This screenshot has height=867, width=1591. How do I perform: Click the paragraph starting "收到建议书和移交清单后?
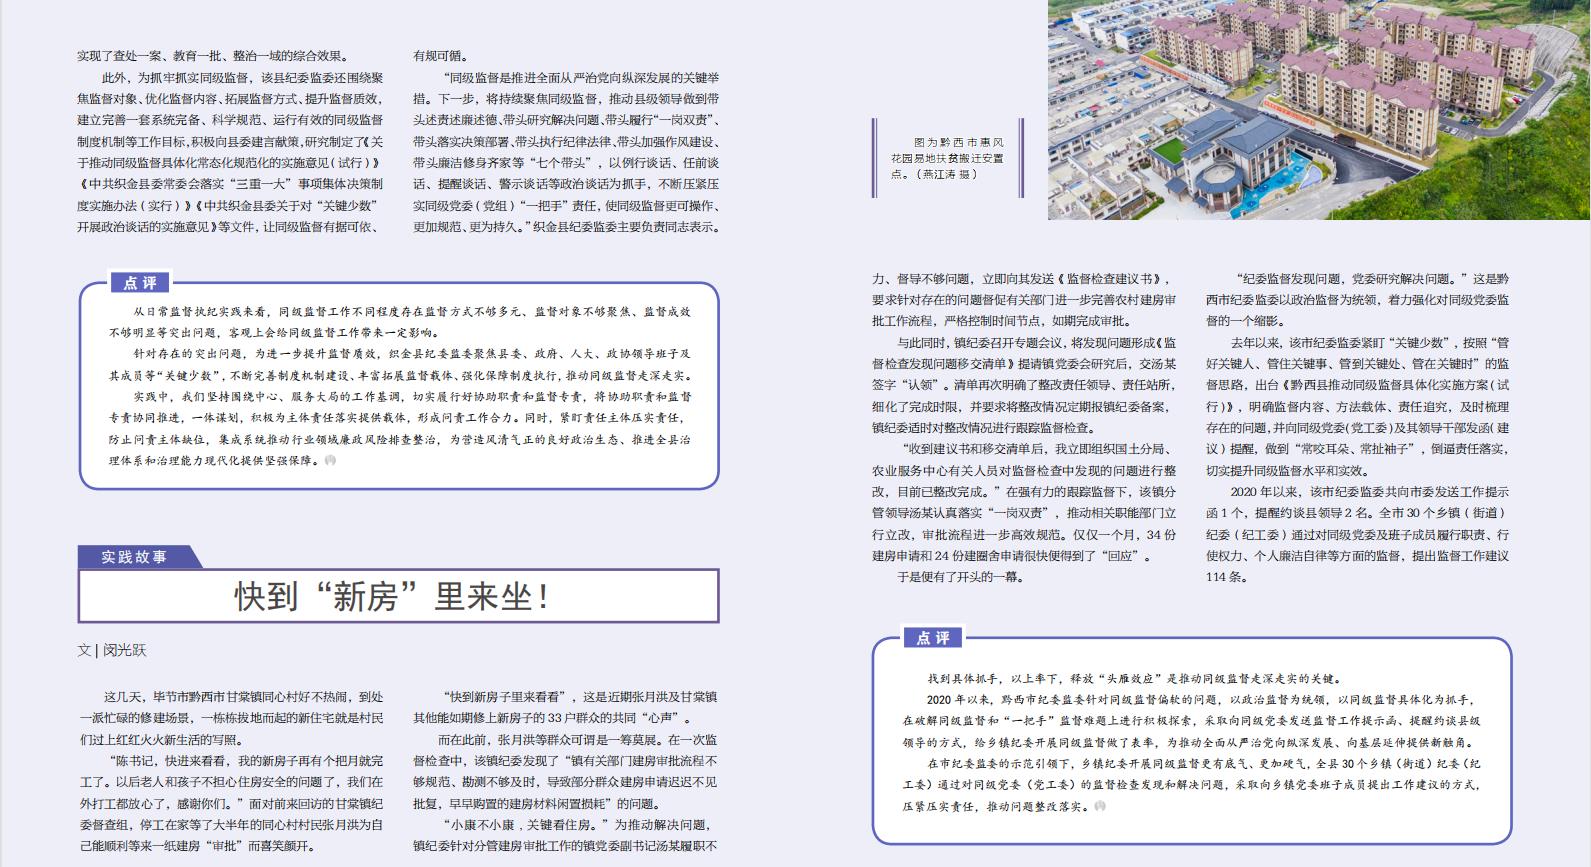[x=1024, y=502]
